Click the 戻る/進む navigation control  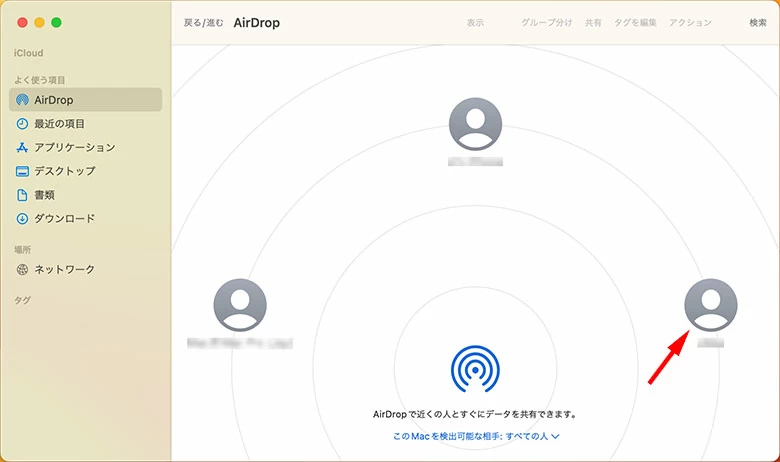203,23
